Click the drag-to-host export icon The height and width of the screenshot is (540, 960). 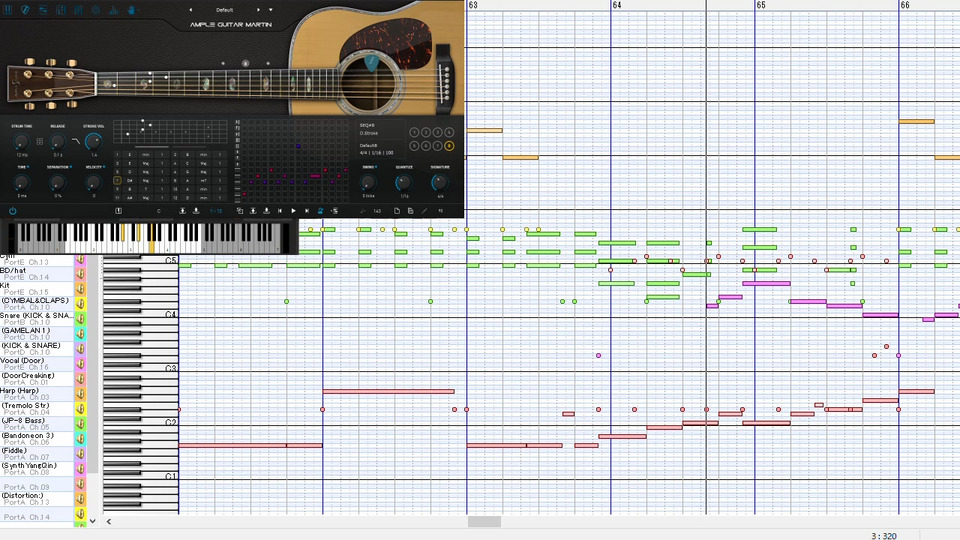[334, 211]
